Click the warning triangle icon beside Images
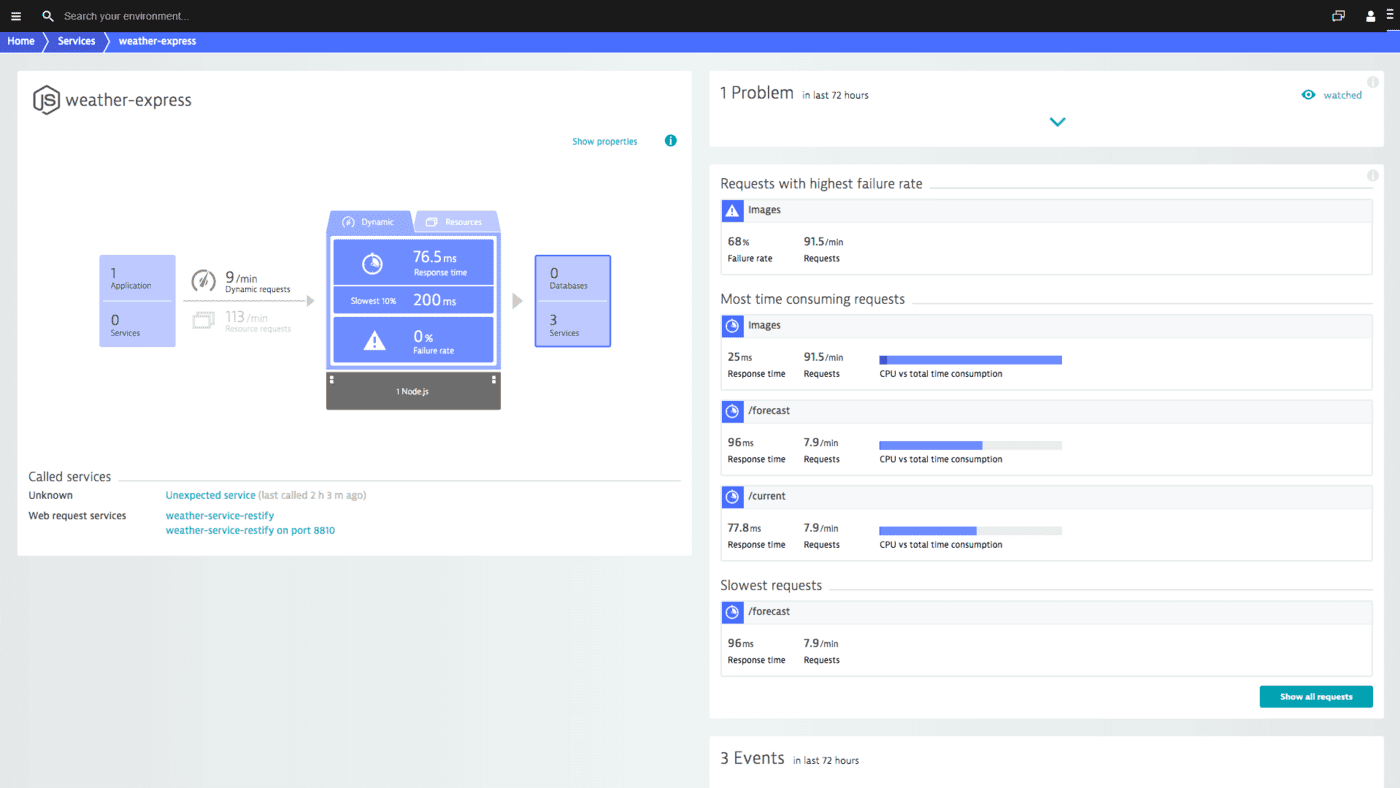 tap(731, 210)
